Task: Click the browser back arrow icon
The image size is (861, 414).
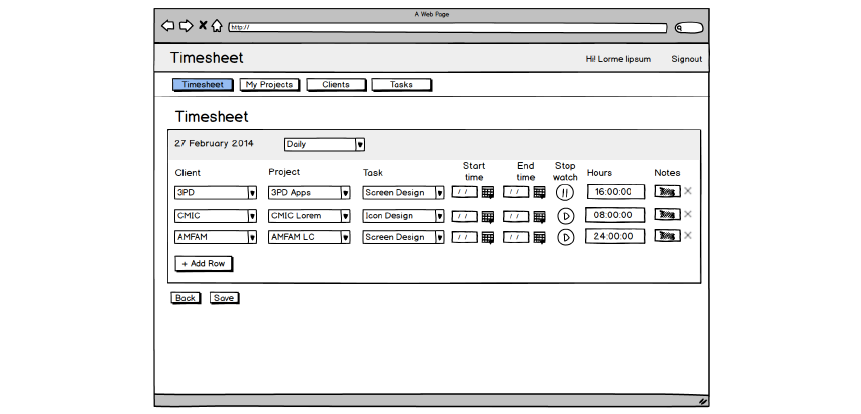Action: [167, 26]
